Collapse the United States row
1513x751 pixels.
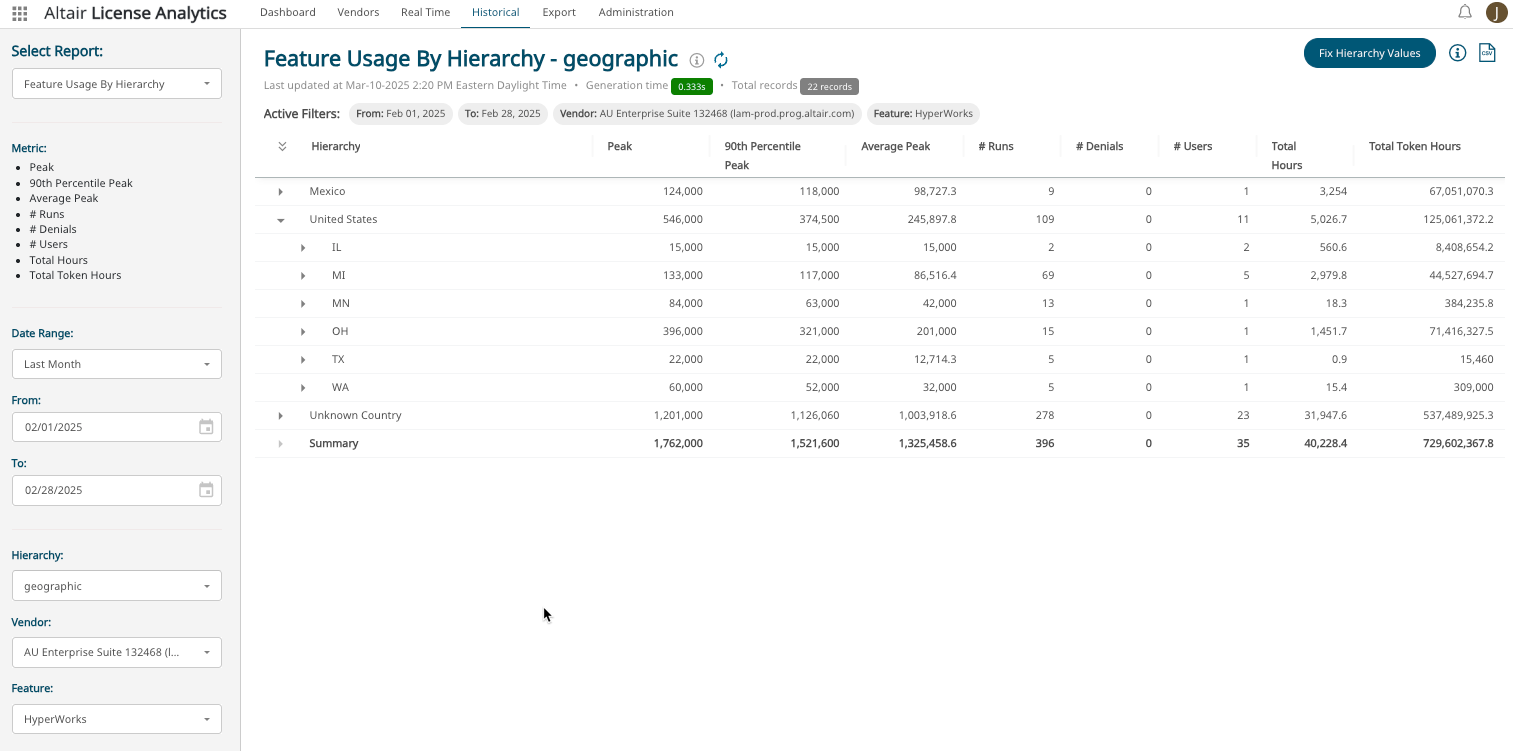coord(281,220)
